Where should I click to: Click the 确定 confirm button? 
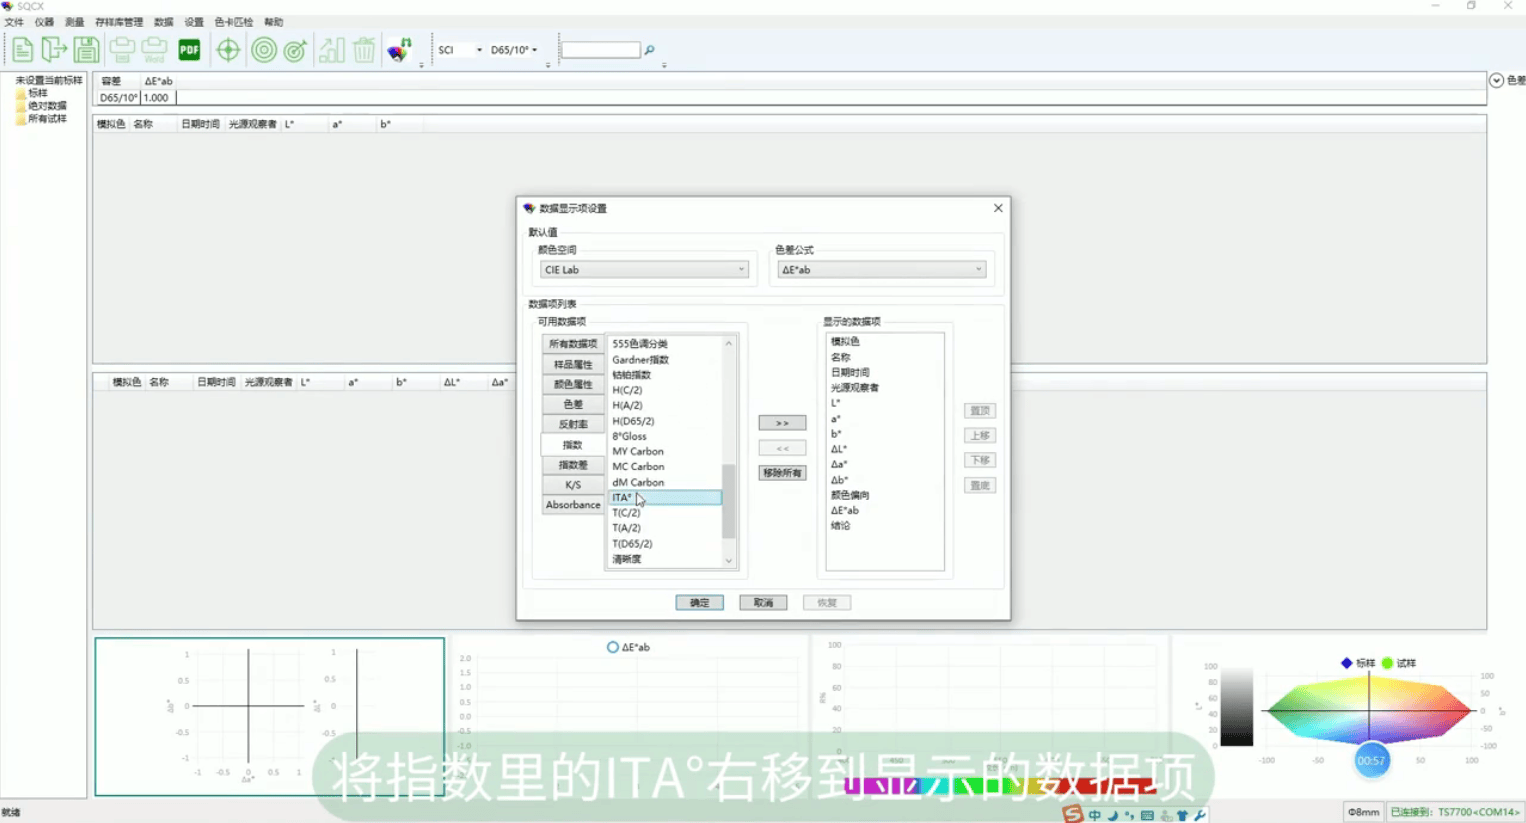pyautogui.click(x=699, y=602)
